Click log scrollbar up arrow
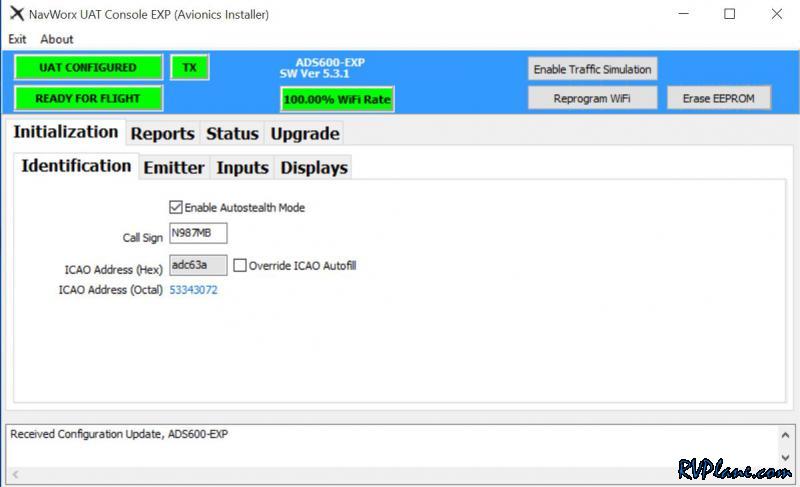This screenshot has height=487, width=800. (x=785, y=435)
